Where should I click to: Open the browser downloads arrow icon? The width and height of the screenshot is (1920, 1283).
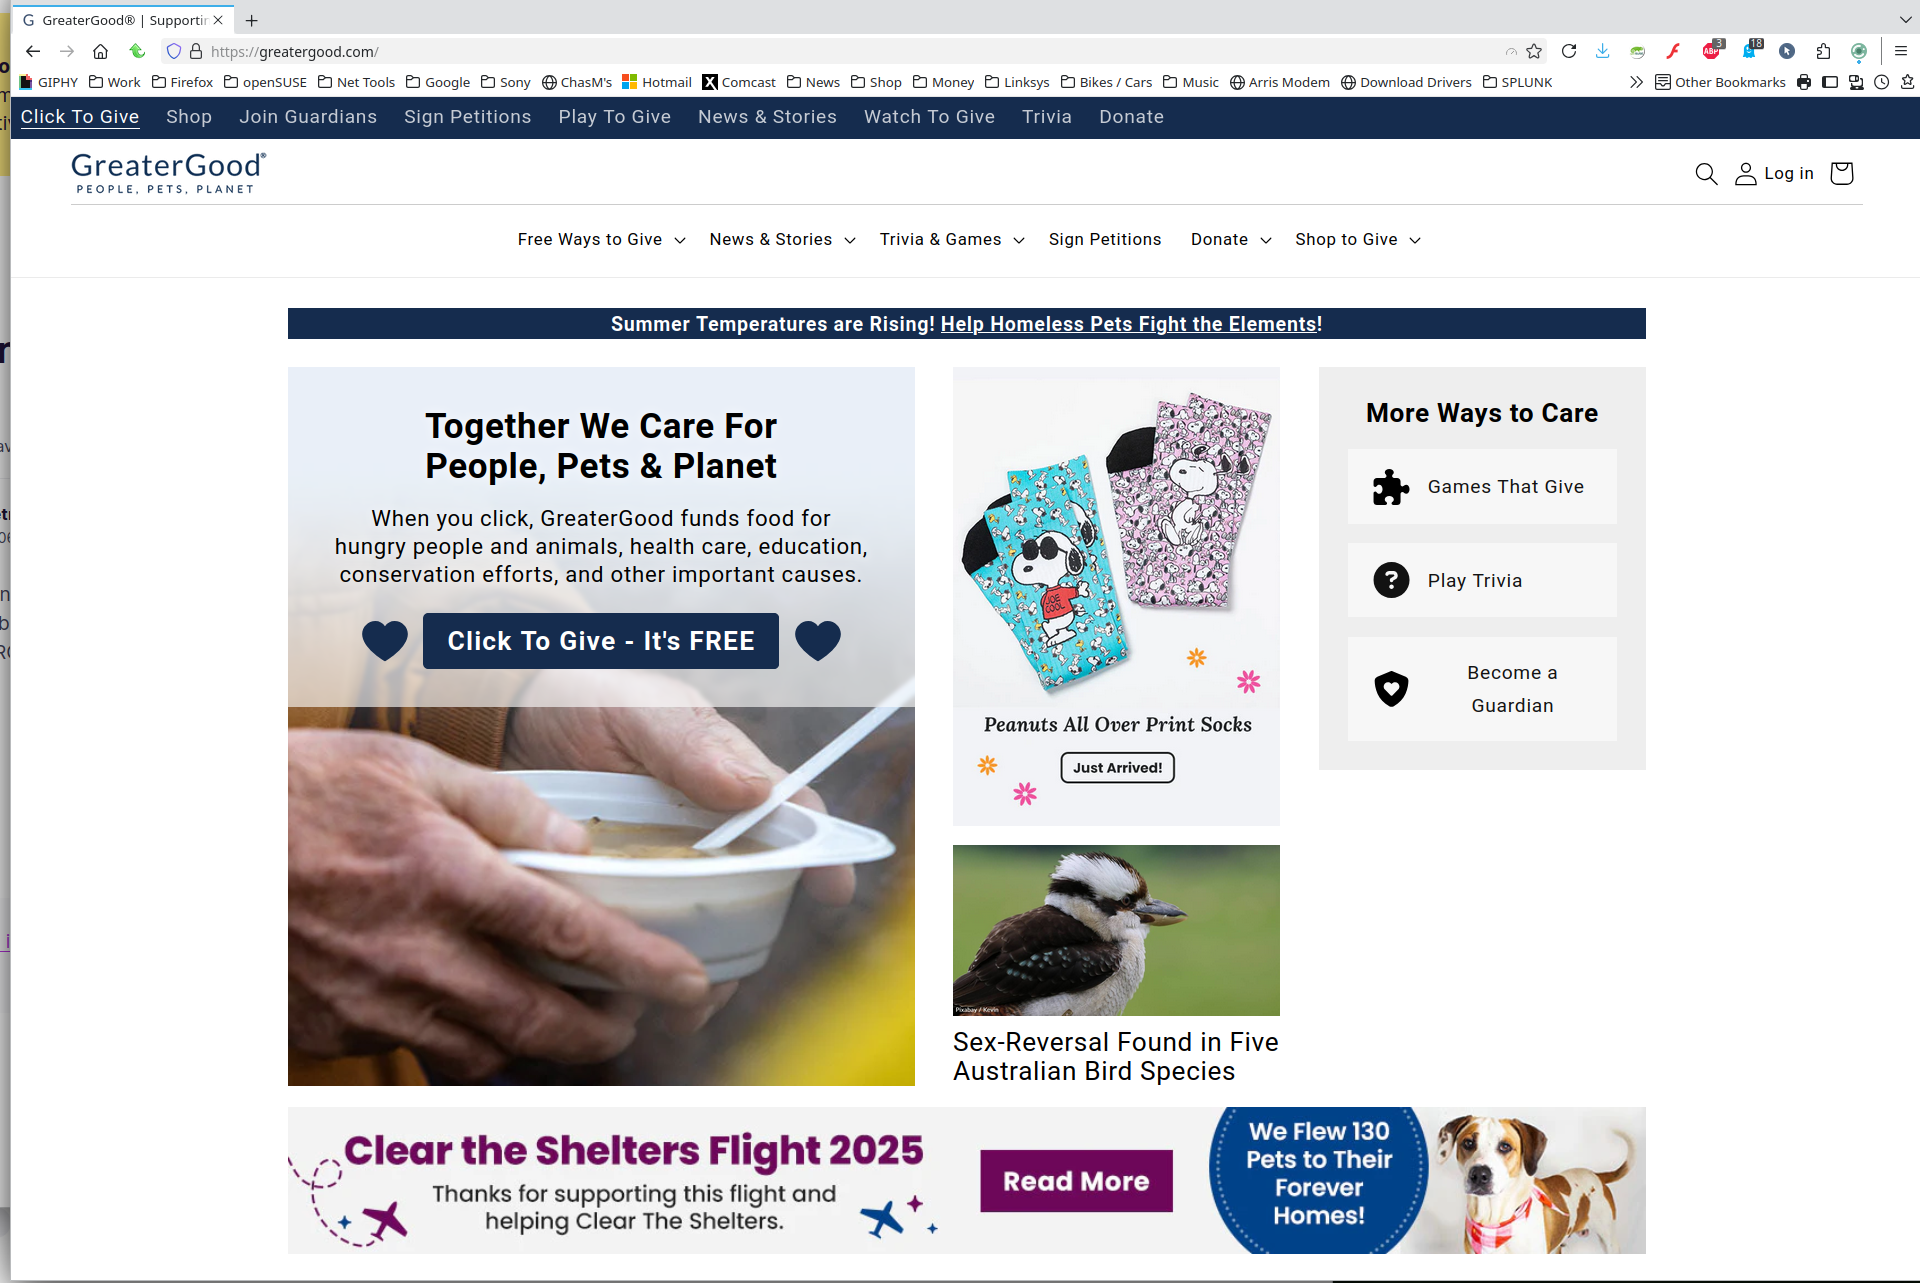pyautogui.click(x=1602, y=52)
